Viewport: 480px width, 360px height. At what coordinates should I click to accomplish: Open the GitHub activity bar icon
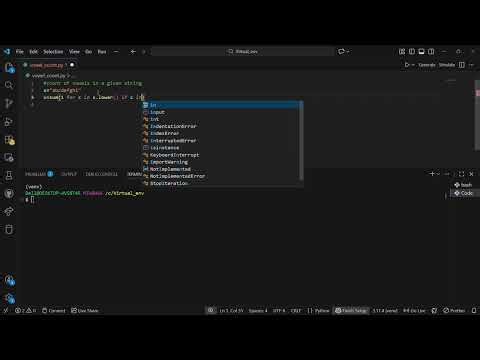(x=9, y=193)
